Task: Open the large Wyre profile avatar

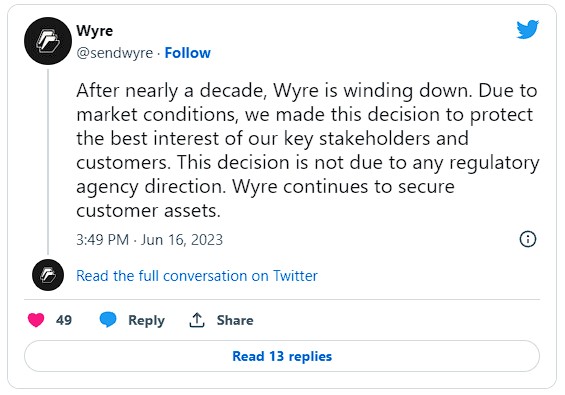Action: 48,41
